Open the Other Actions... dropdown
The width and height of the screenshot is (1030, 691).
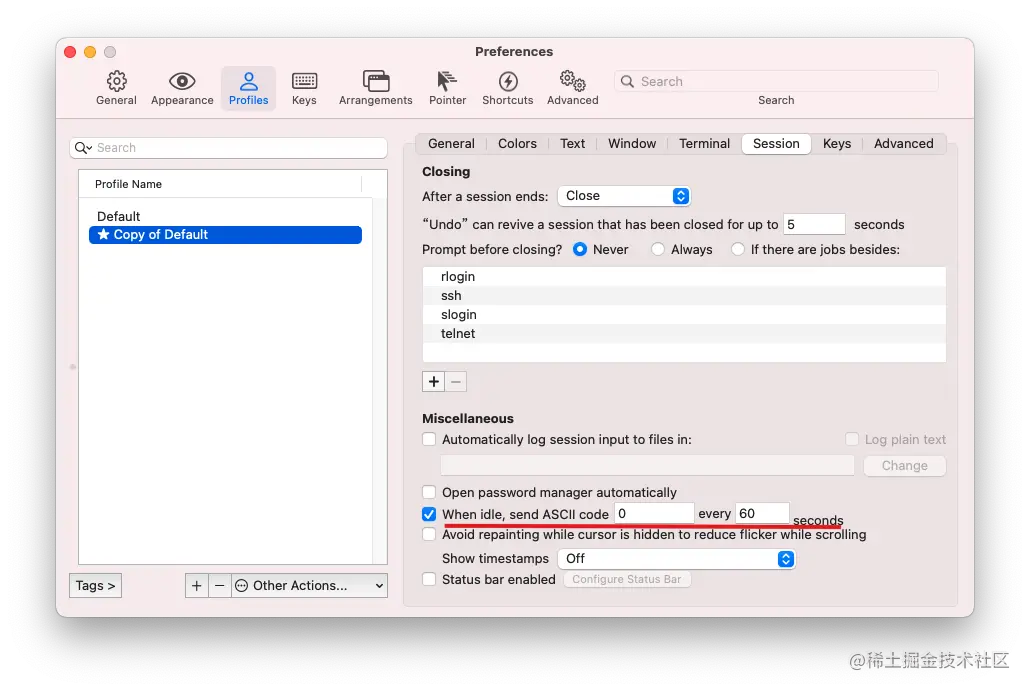pyautogui.click(x=309, y=585)
